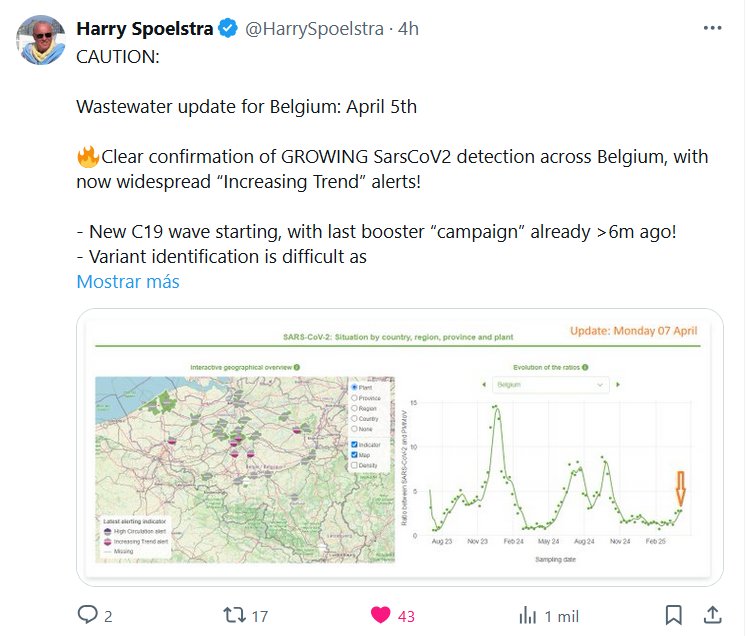Click the previous arrow beside the Belgium dropdown

(484, 384)
